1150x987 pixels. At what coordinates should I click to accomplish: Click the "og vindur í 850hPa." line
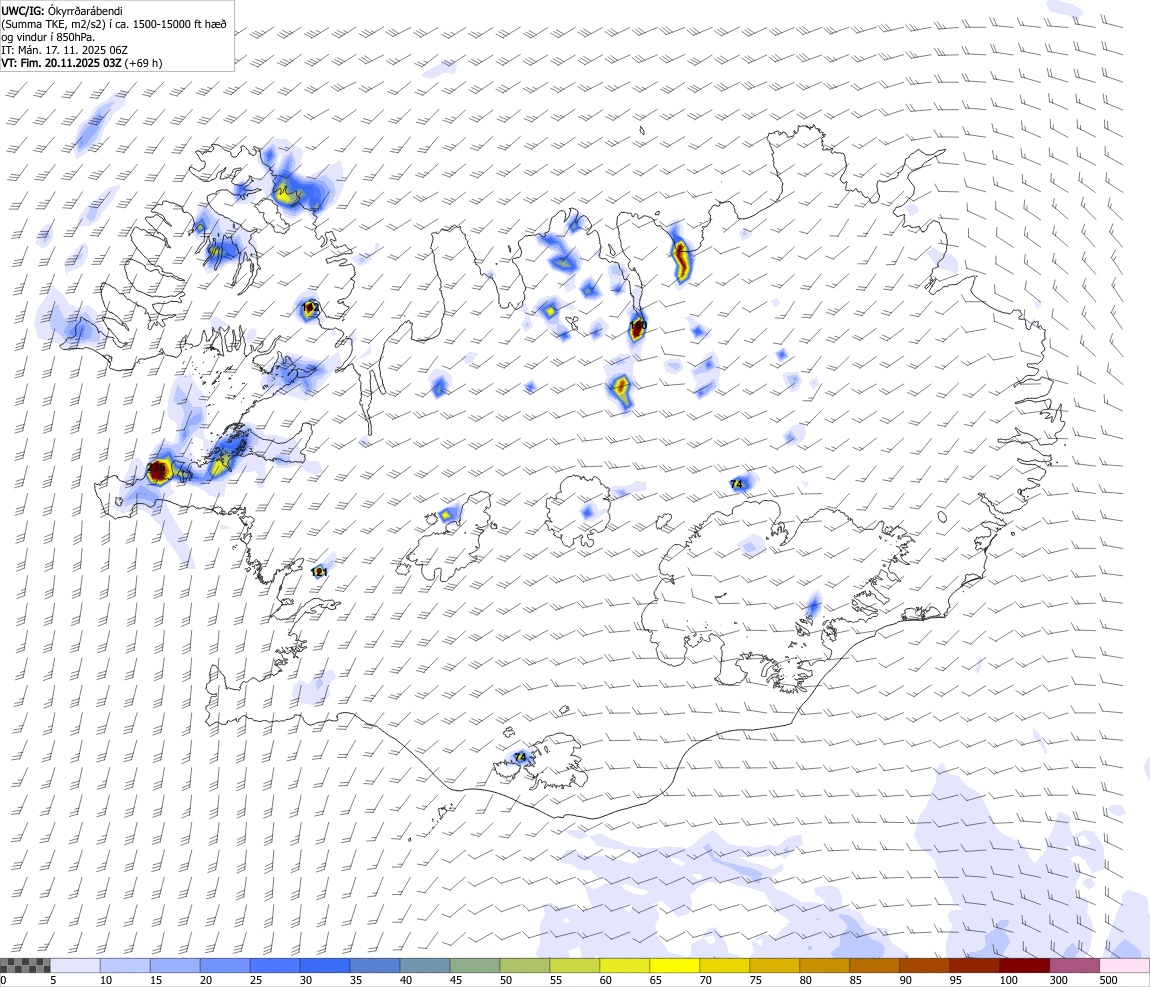[x=48, y=37]
